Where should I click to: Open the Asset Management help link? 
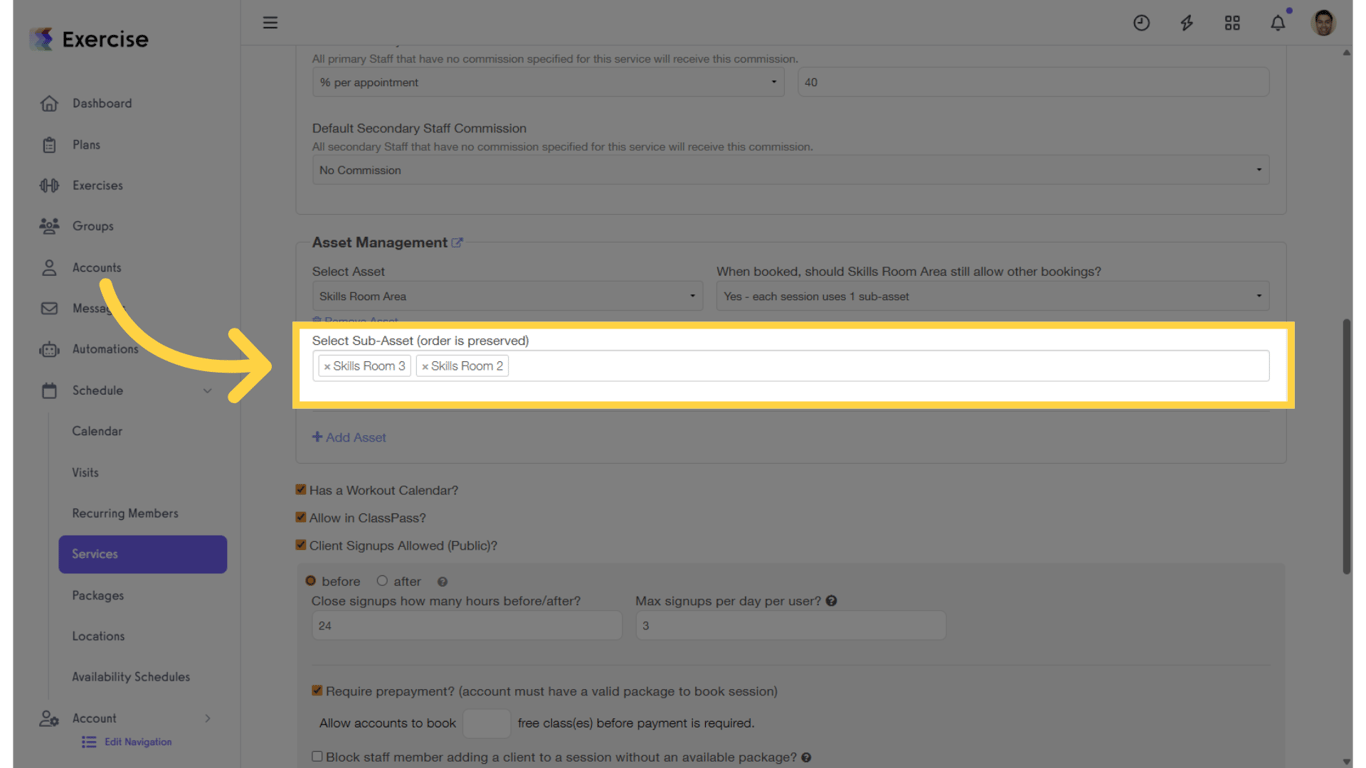pos(458,242)
